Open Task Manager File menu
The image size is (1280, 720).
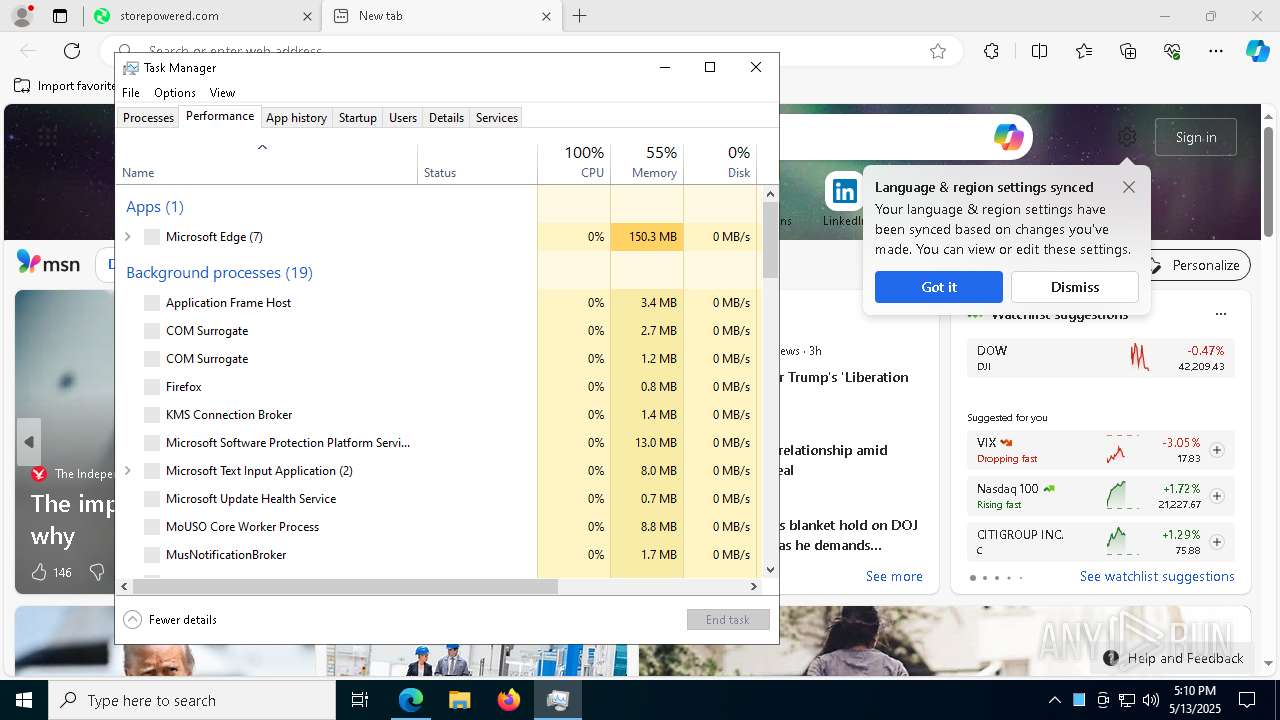(131, 93)
